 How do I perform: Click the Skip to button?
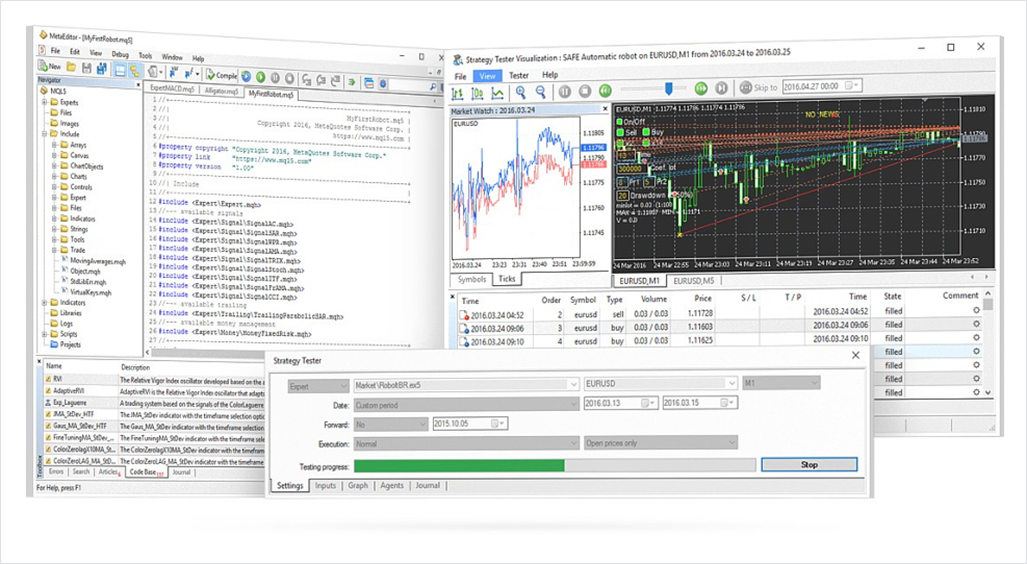(x=758, y=87)
